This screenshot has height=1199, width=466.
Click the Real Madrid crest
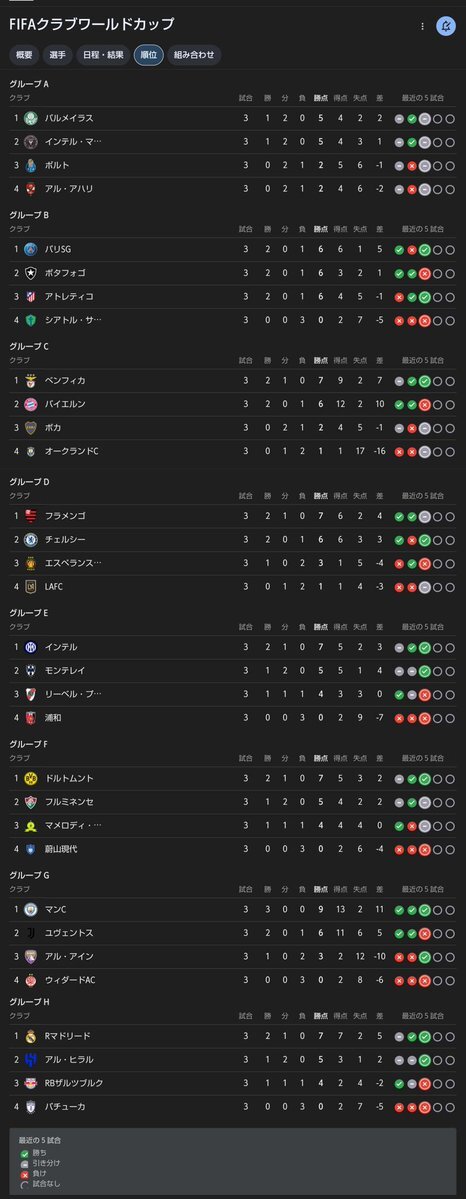tap(31, 1036)
